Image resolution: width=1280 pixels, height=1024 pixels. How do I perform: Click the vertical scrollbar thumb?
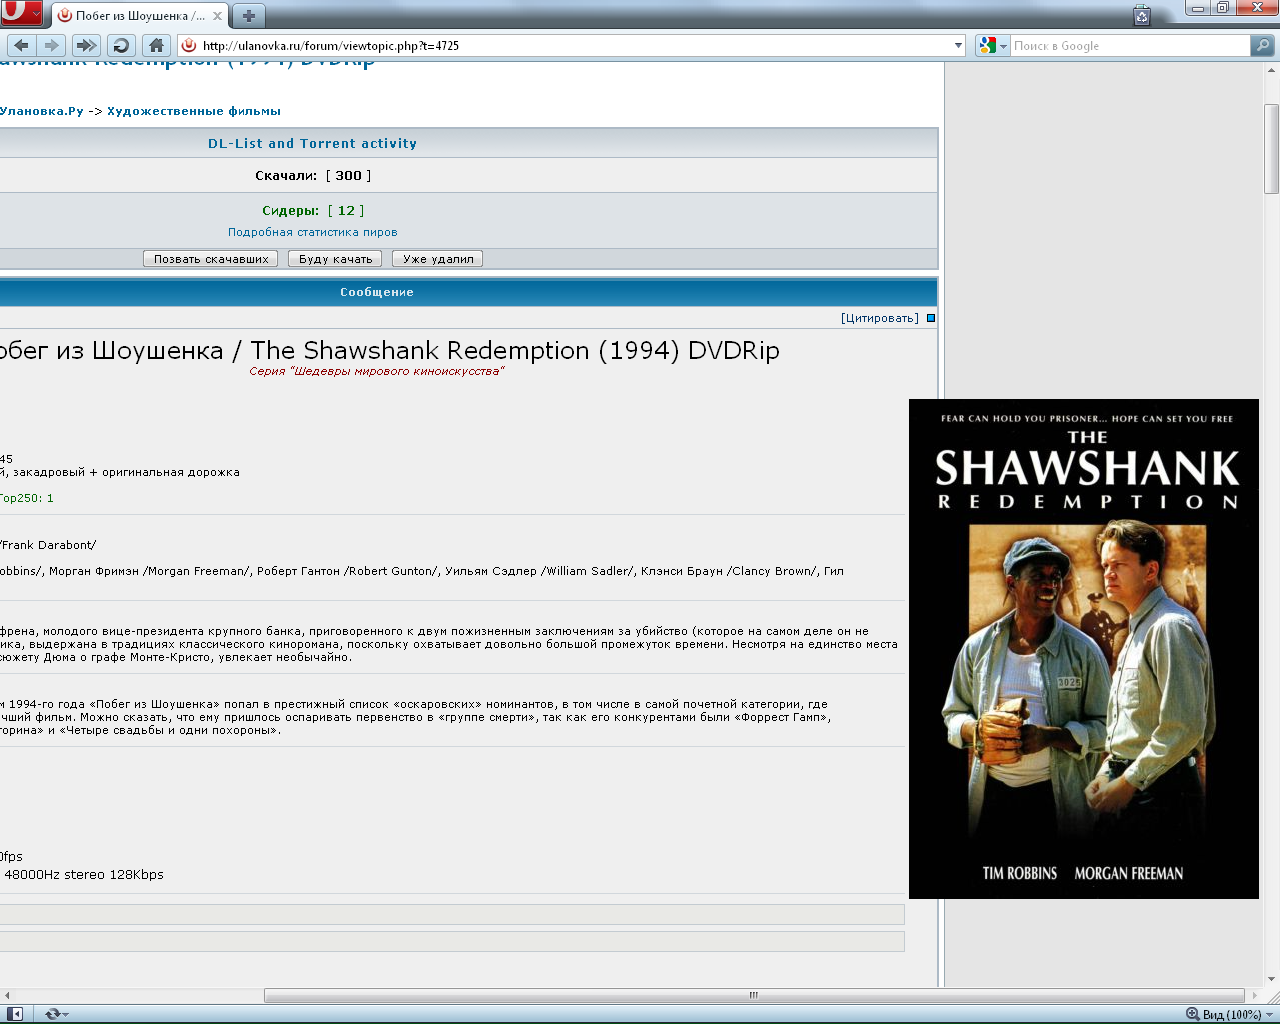point(1272,149)
